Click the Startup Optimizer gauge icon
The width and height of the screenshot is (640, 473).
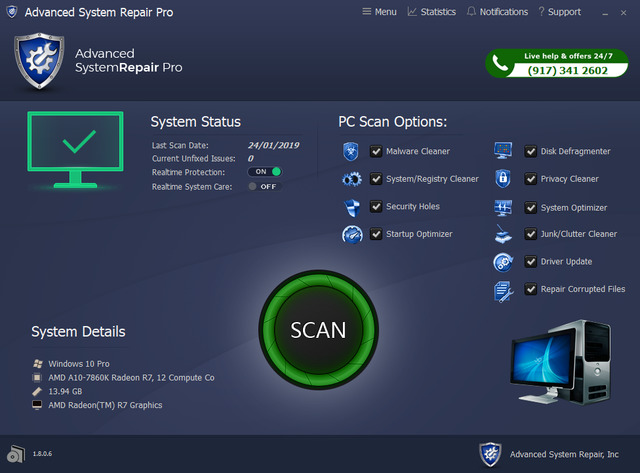(x=351, y=235)
